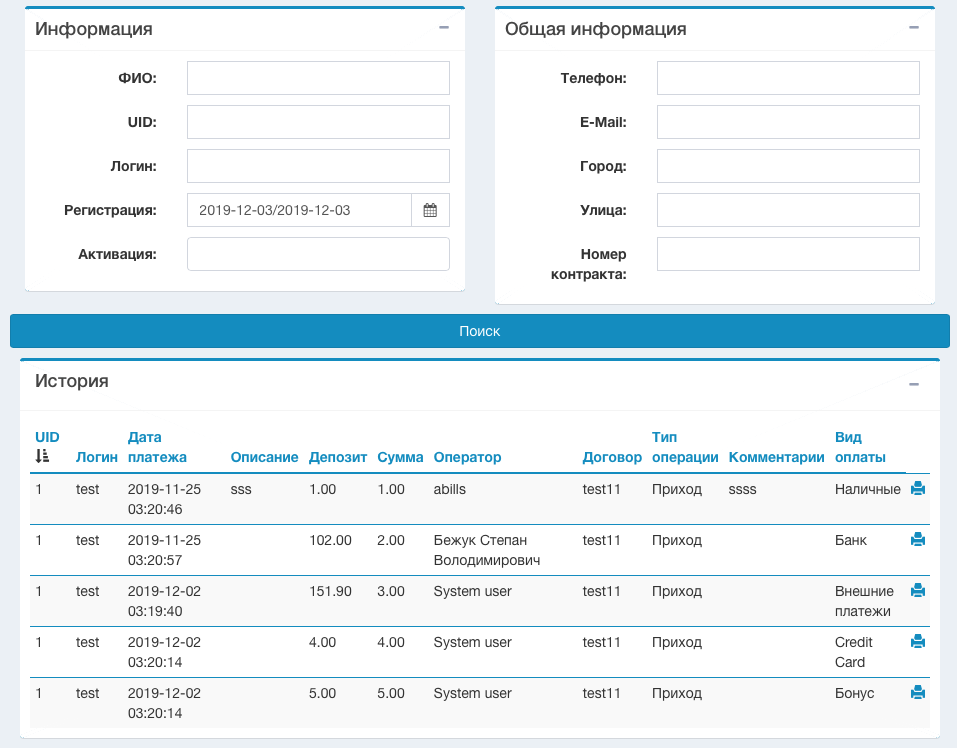The width and height of the screenshot is (957, 748).
Task: Collapse the Информация panel
Action: coord(444,28)
